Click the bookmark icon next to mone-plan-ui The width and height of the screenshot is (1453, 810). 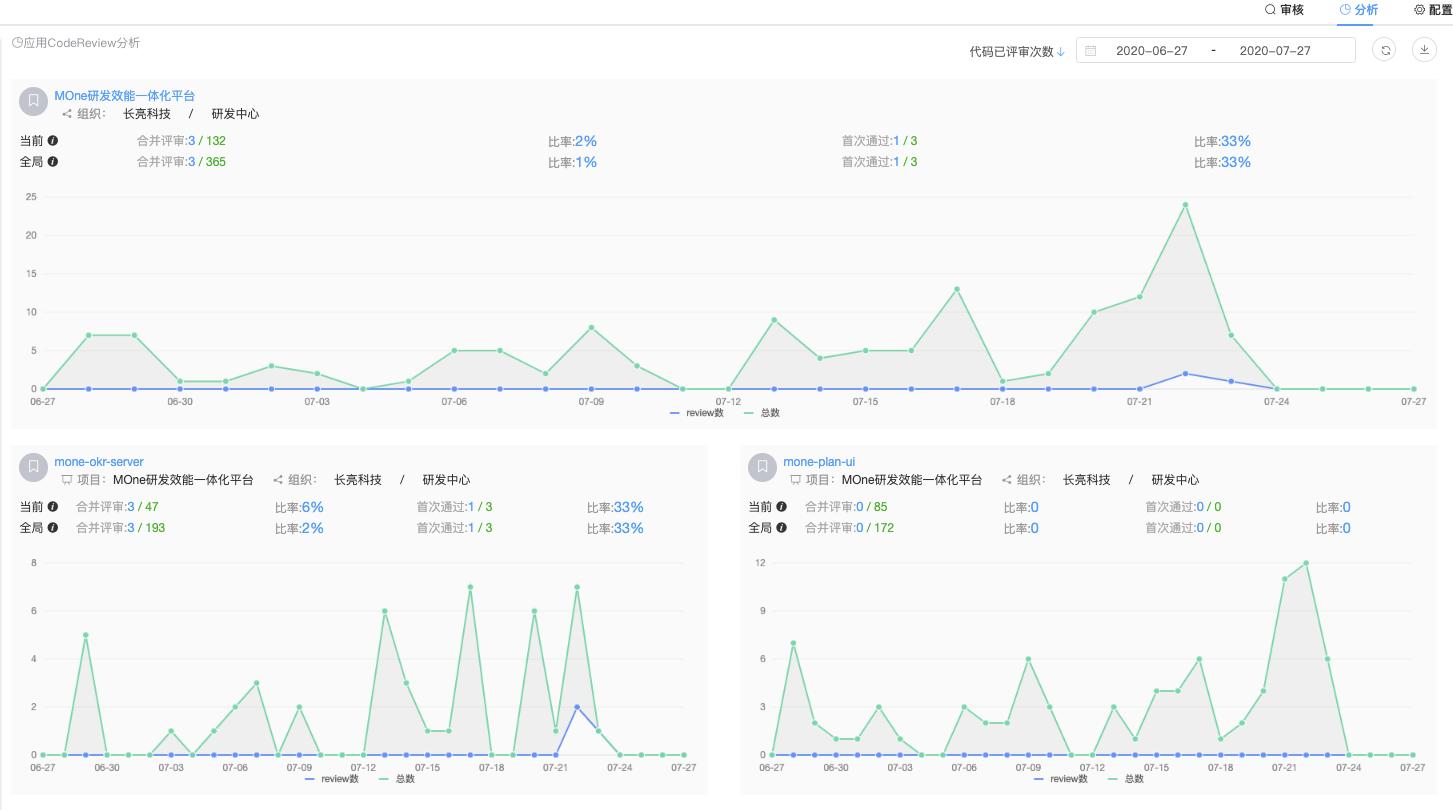coord(763,467)
